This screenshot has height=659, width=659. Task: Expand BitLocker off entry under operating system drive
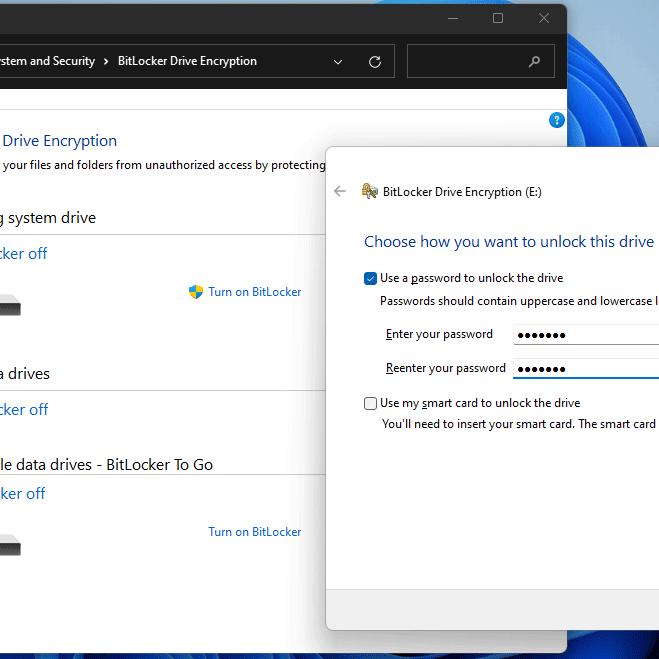tap(24, 254)
